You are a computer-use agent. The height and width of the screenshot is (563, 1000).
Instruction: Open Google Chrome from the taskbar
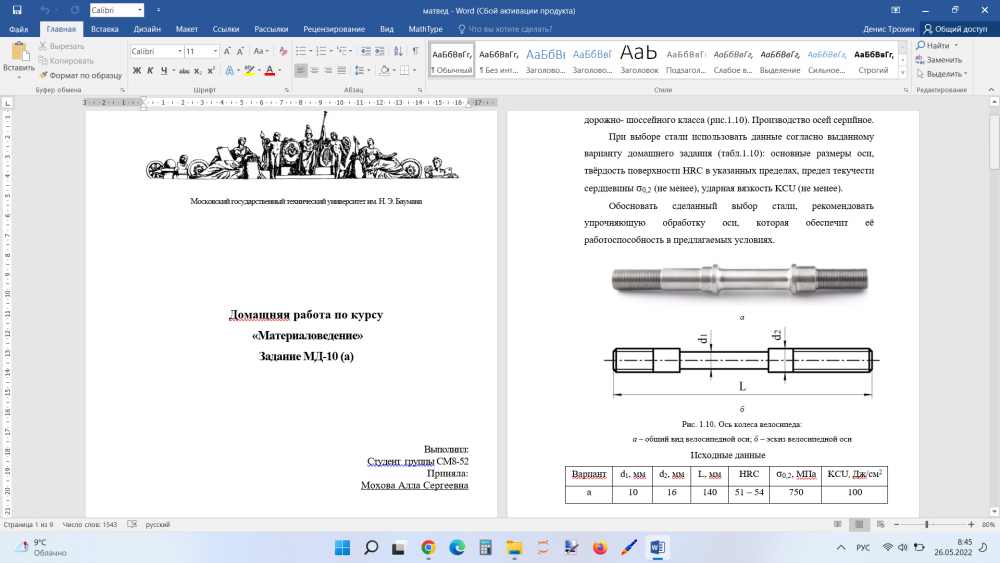pos(428,547)
